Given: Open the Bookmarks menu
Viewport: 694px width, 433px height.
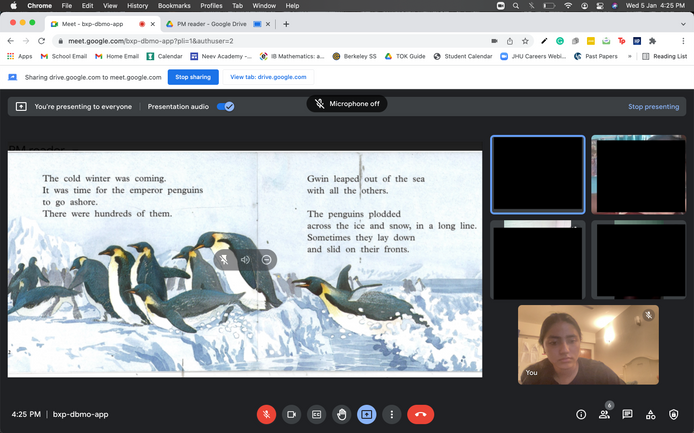Looking at the screenshot, I should click(x=174, y=6).
